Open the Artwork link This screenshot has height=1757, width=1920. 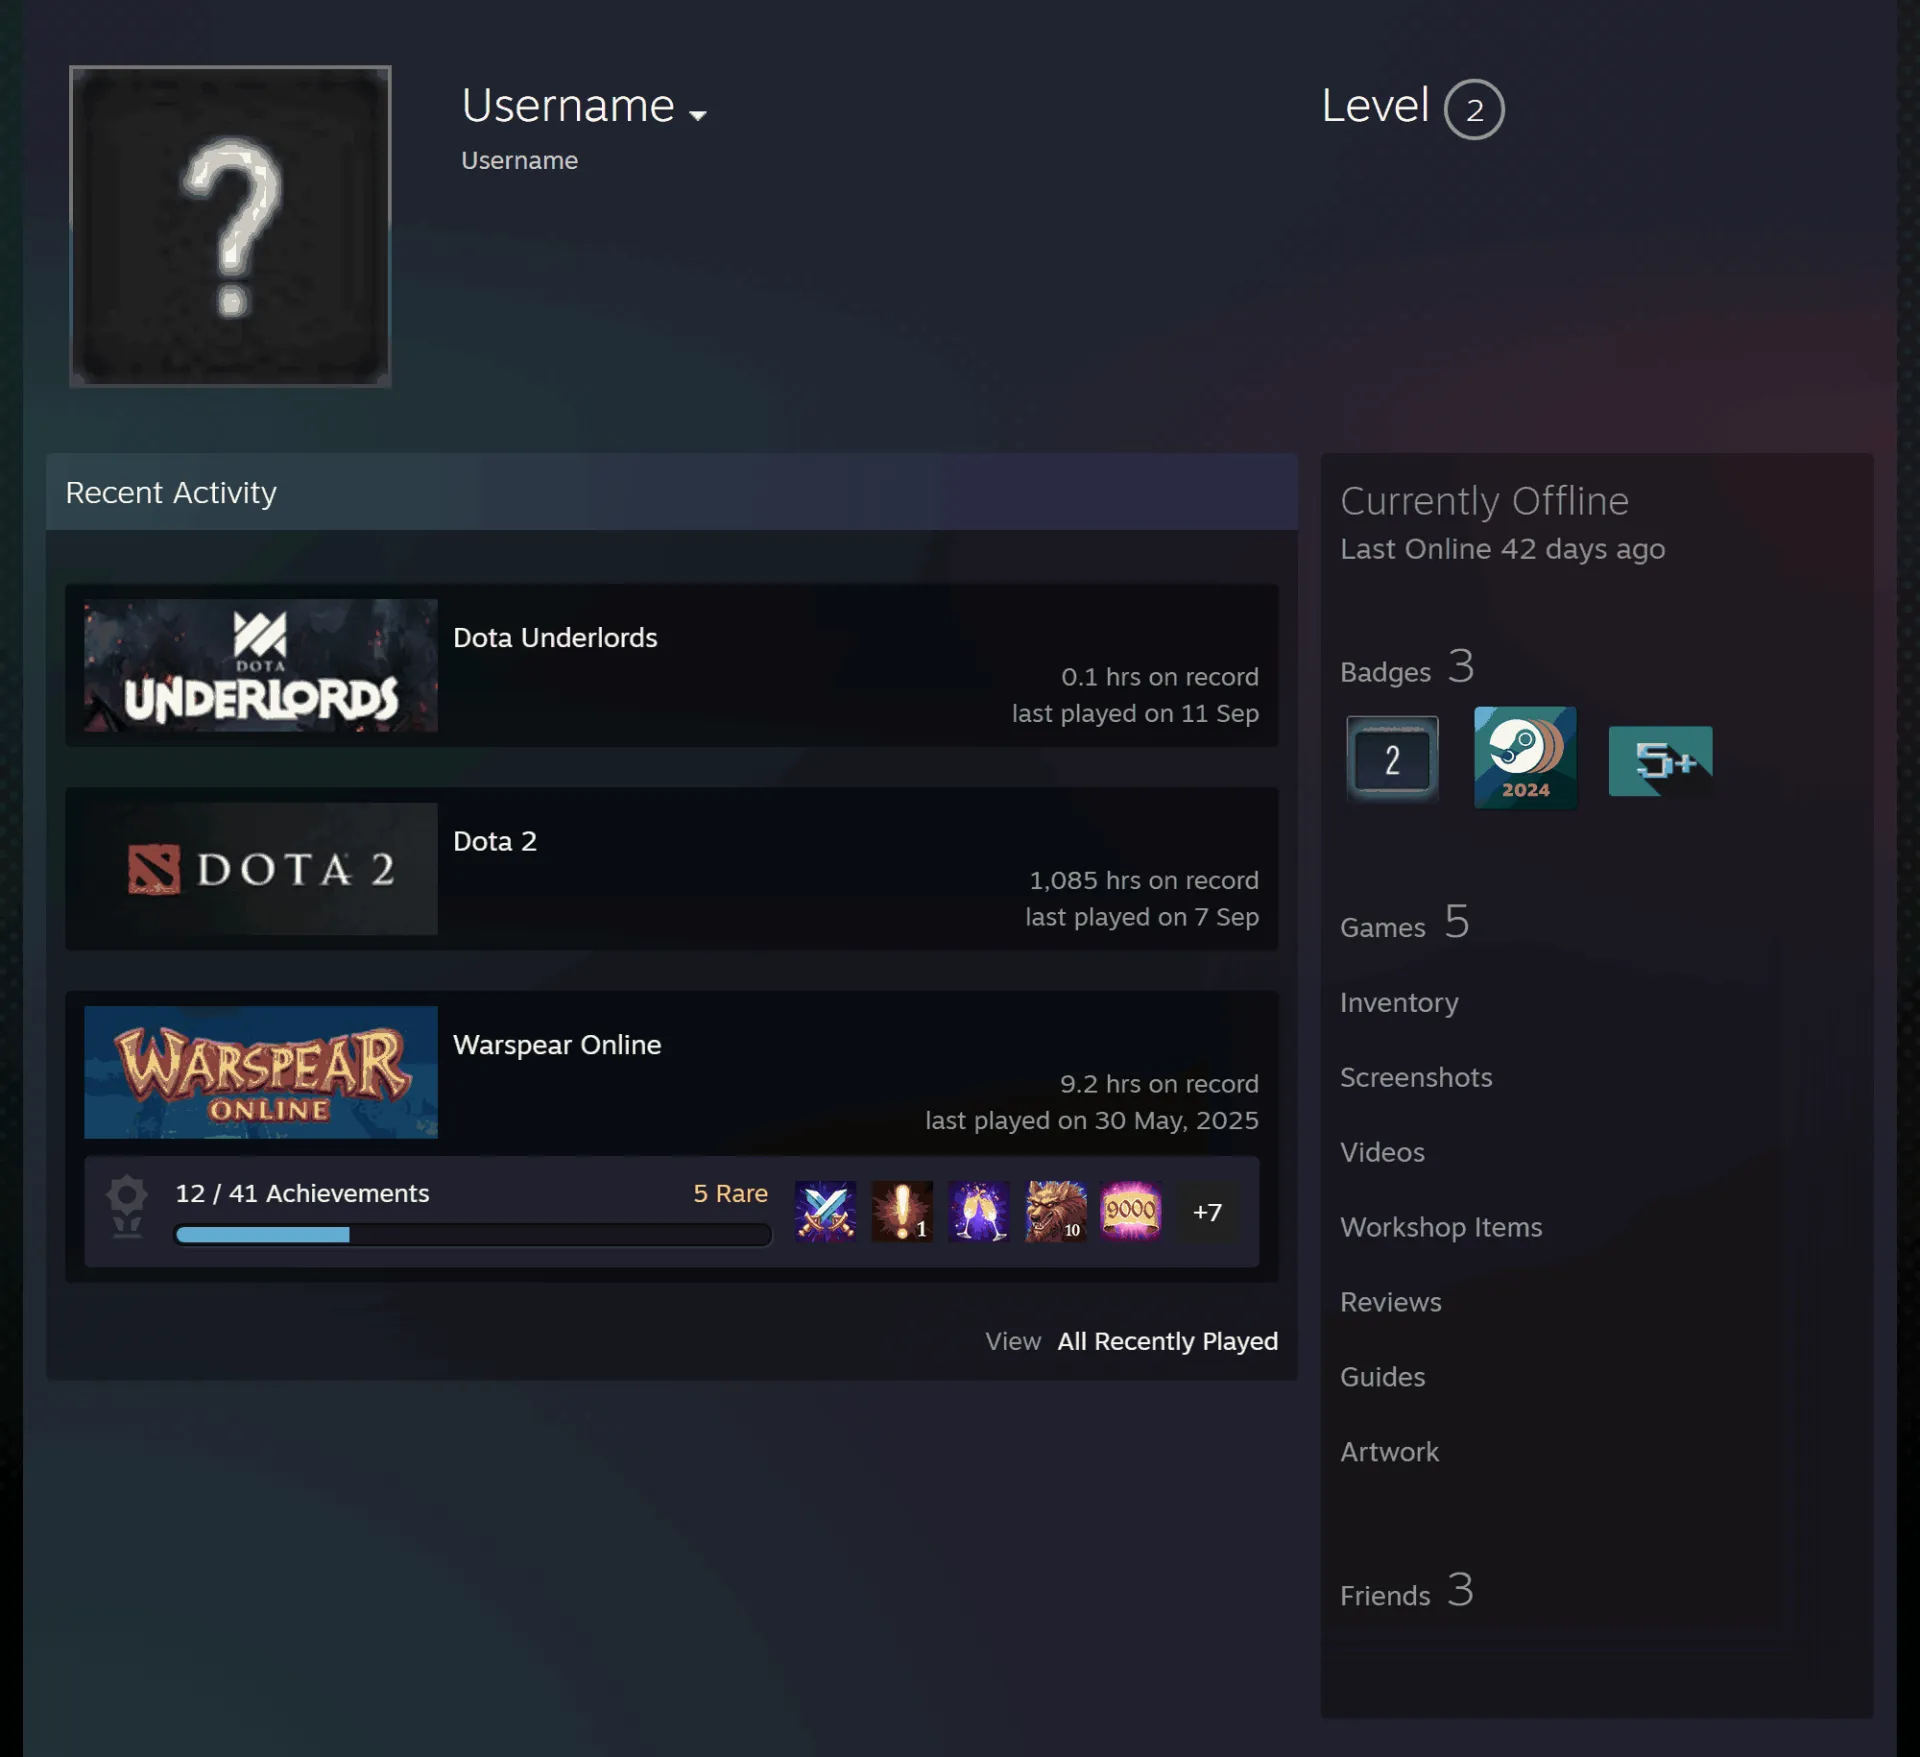click(1390, 1452)
